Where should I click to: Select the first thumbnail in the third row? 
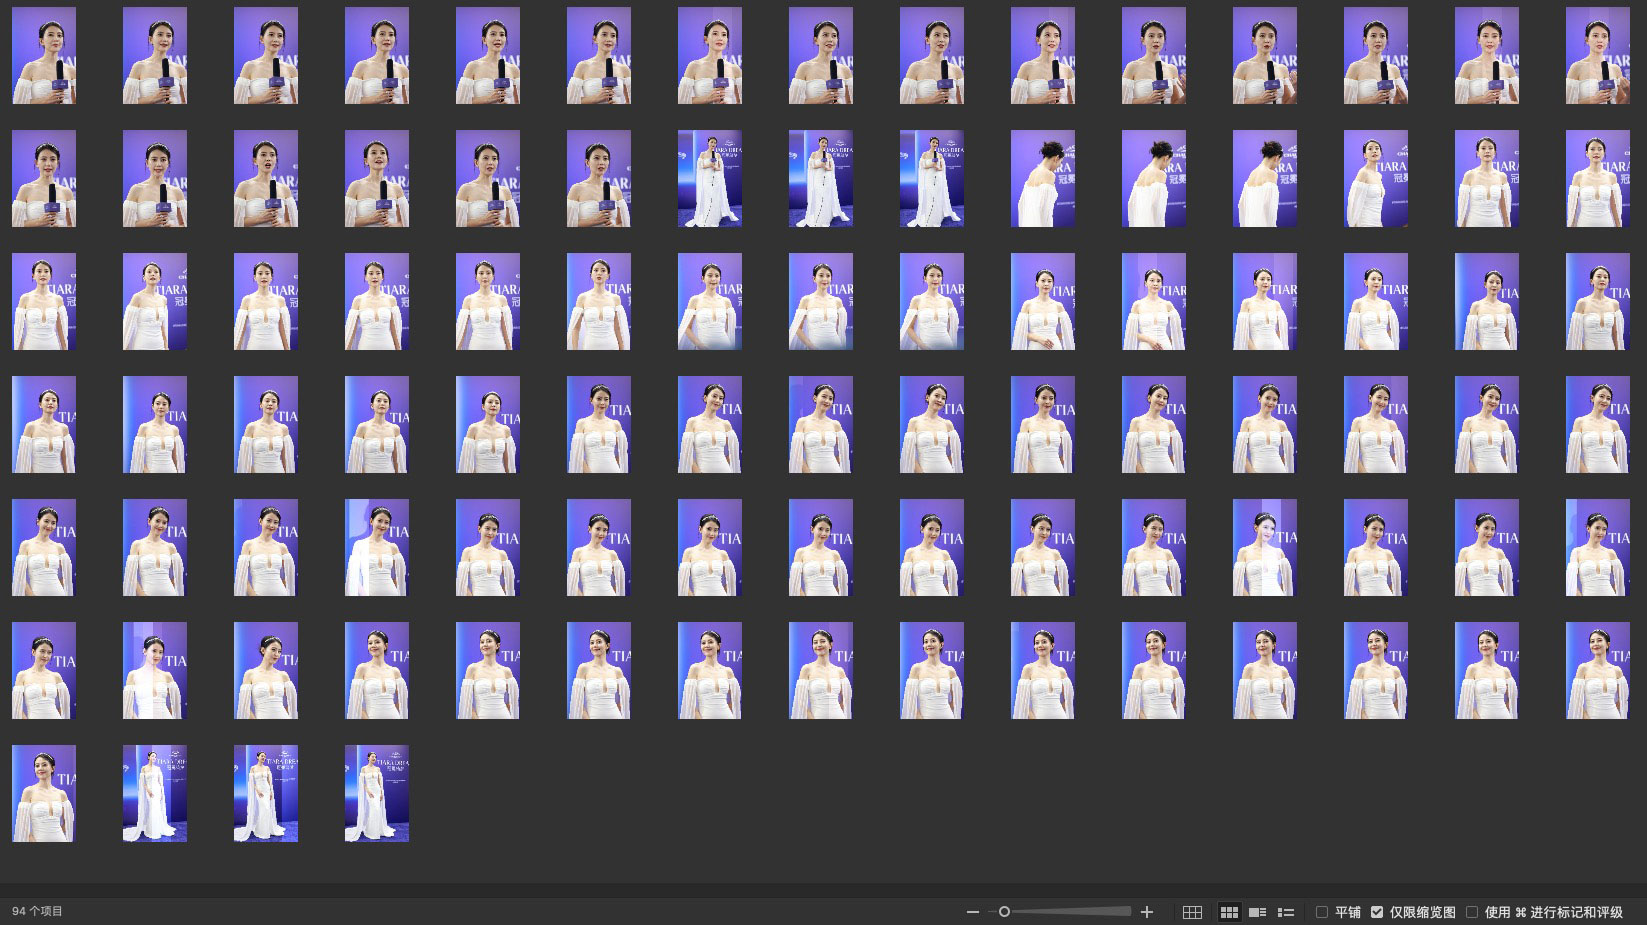click(44, 301)
